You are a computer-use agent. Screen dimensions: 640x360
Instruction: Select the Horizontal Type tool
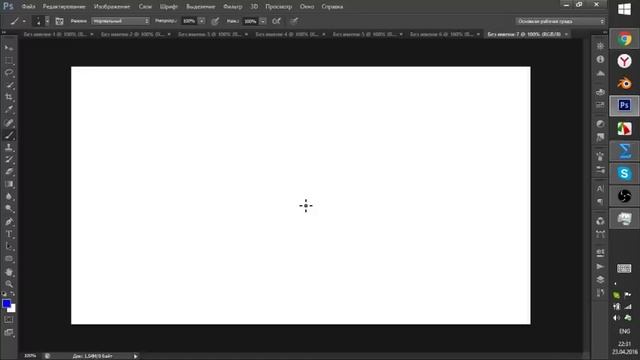pos(9,234)
